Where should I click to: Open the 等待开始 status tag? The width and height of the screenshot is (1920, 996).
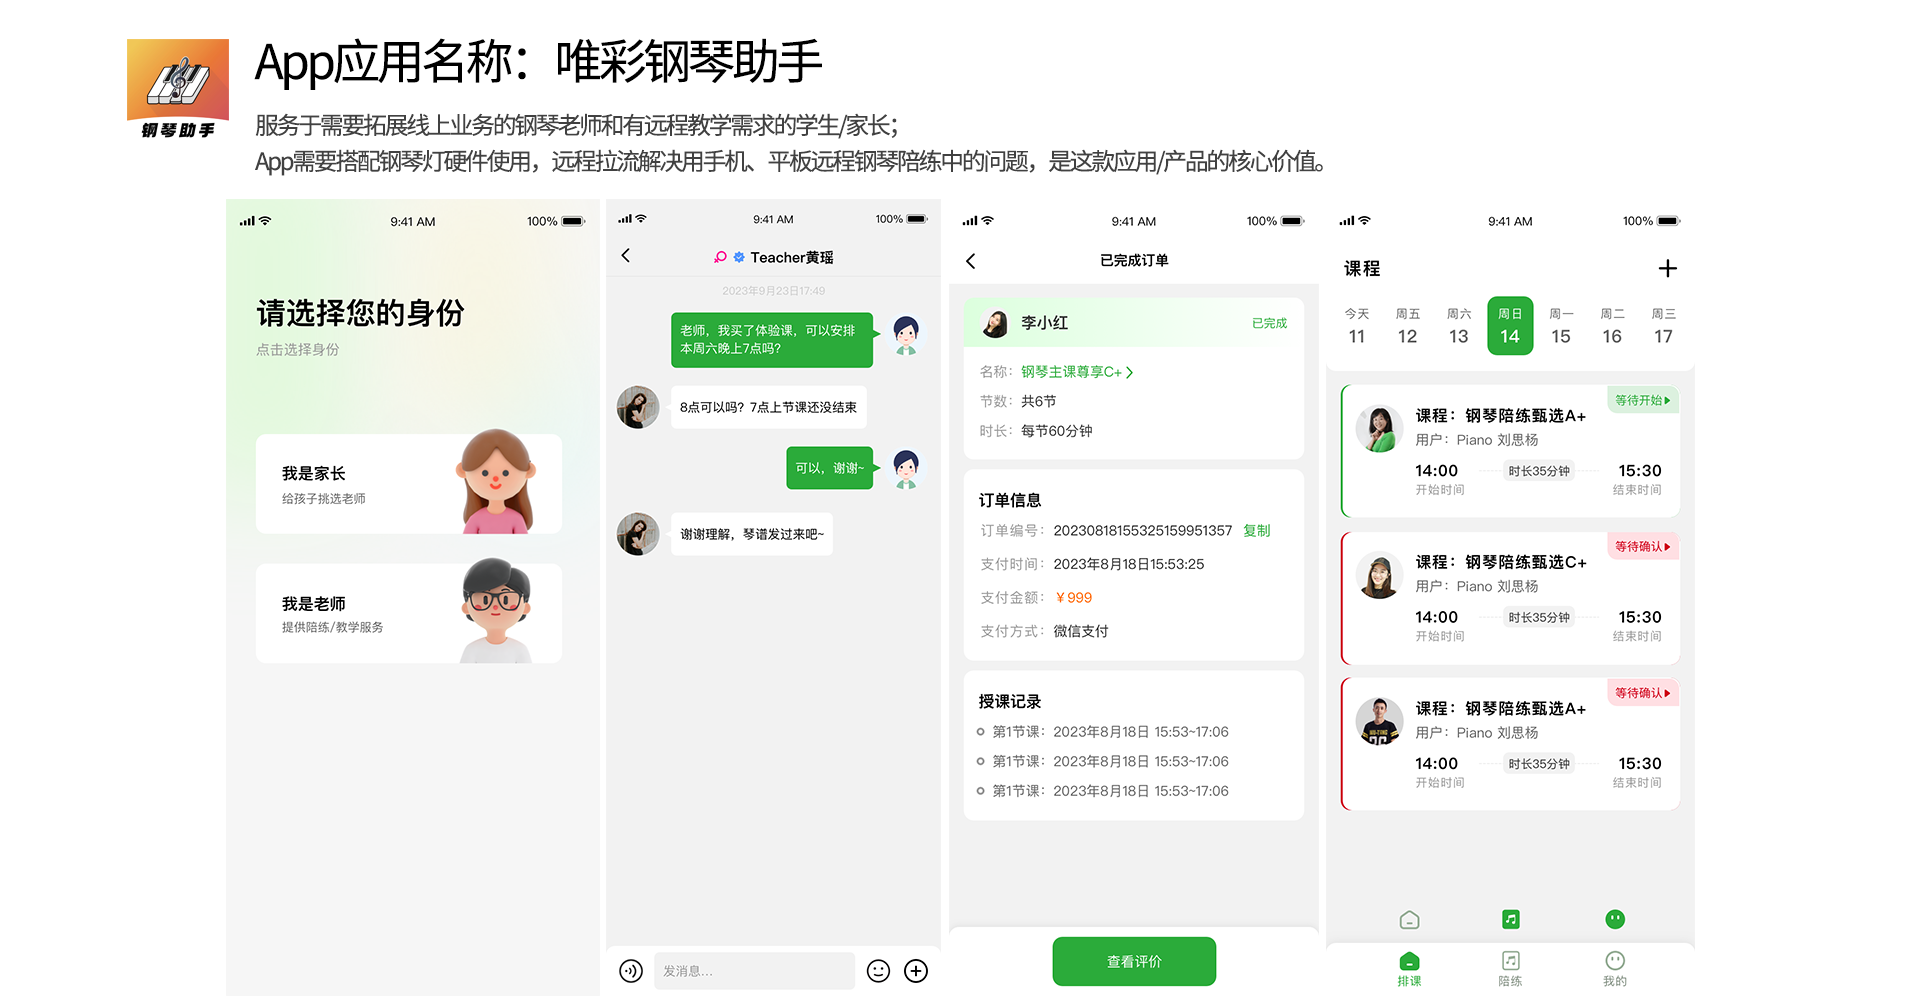1642,400
